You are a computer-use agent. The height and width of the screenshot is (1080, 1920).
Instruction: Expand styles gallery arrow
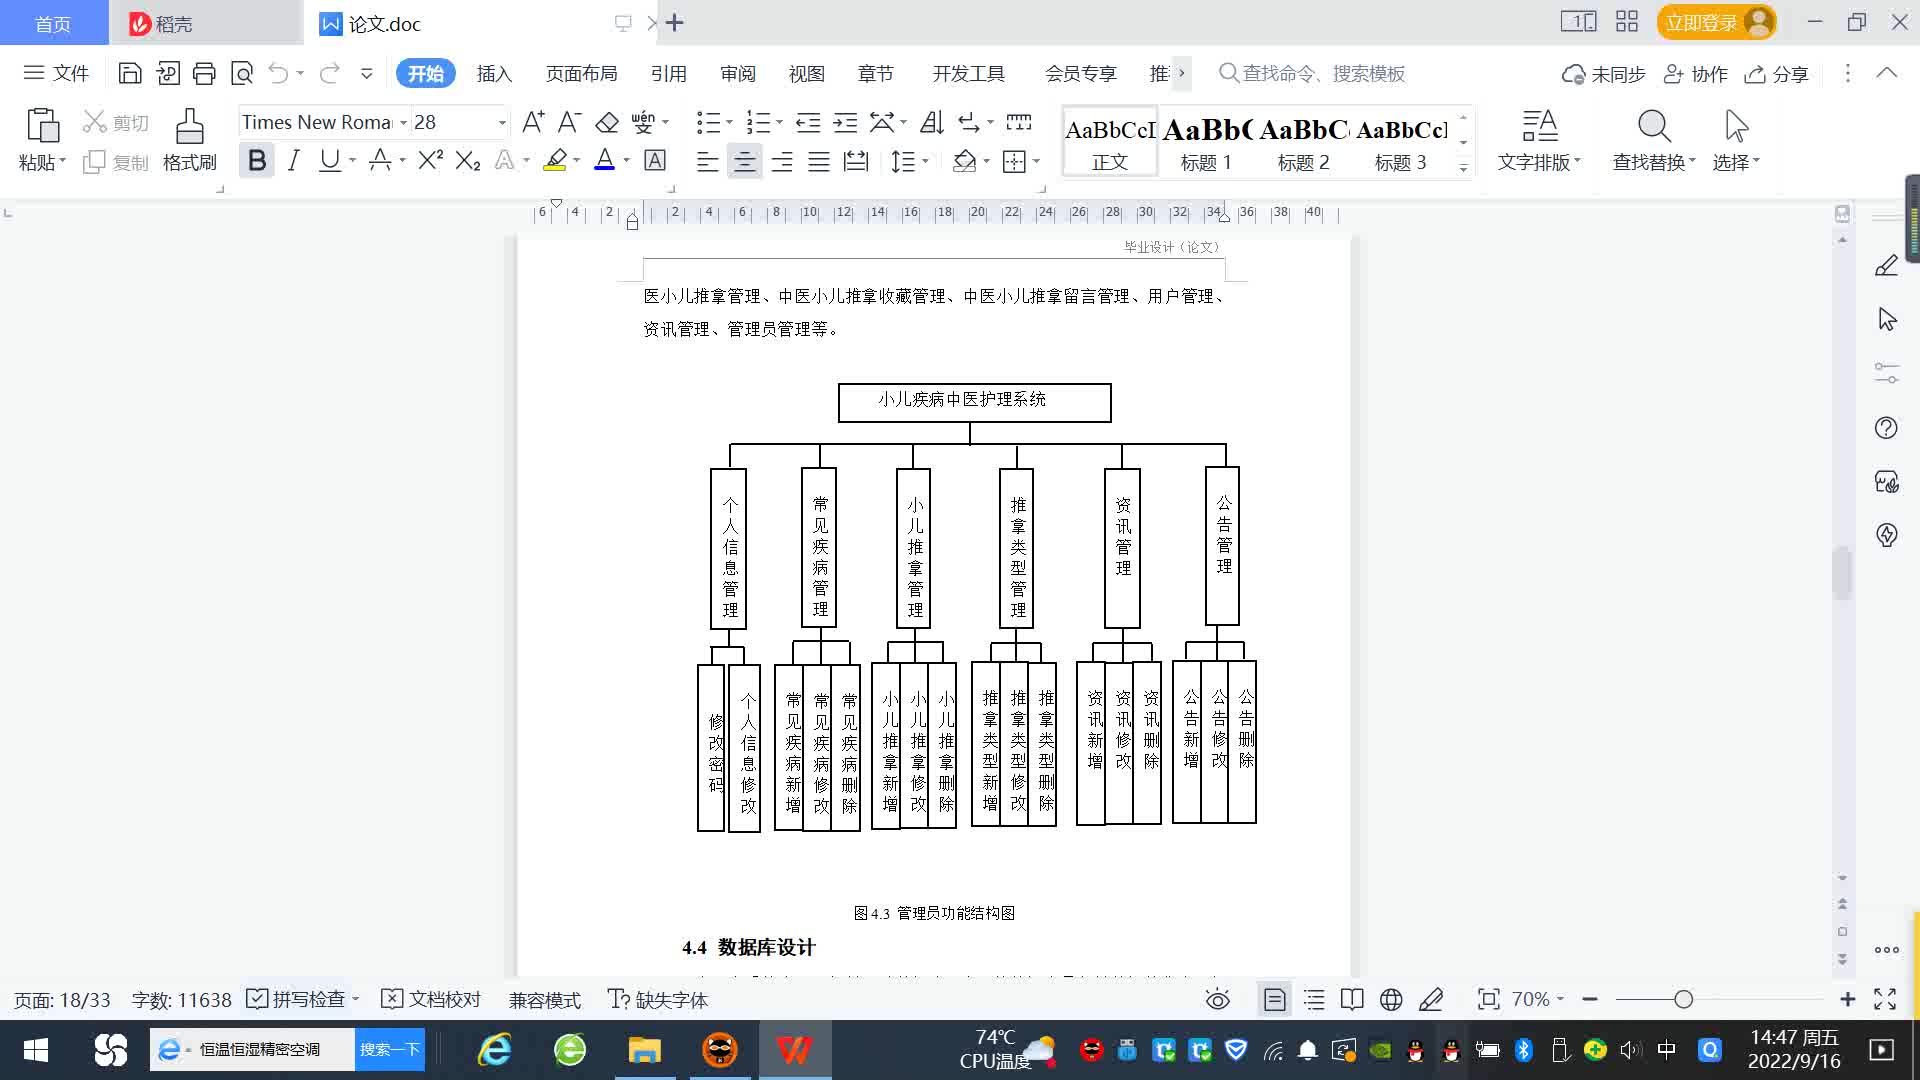click(1463, 168)
